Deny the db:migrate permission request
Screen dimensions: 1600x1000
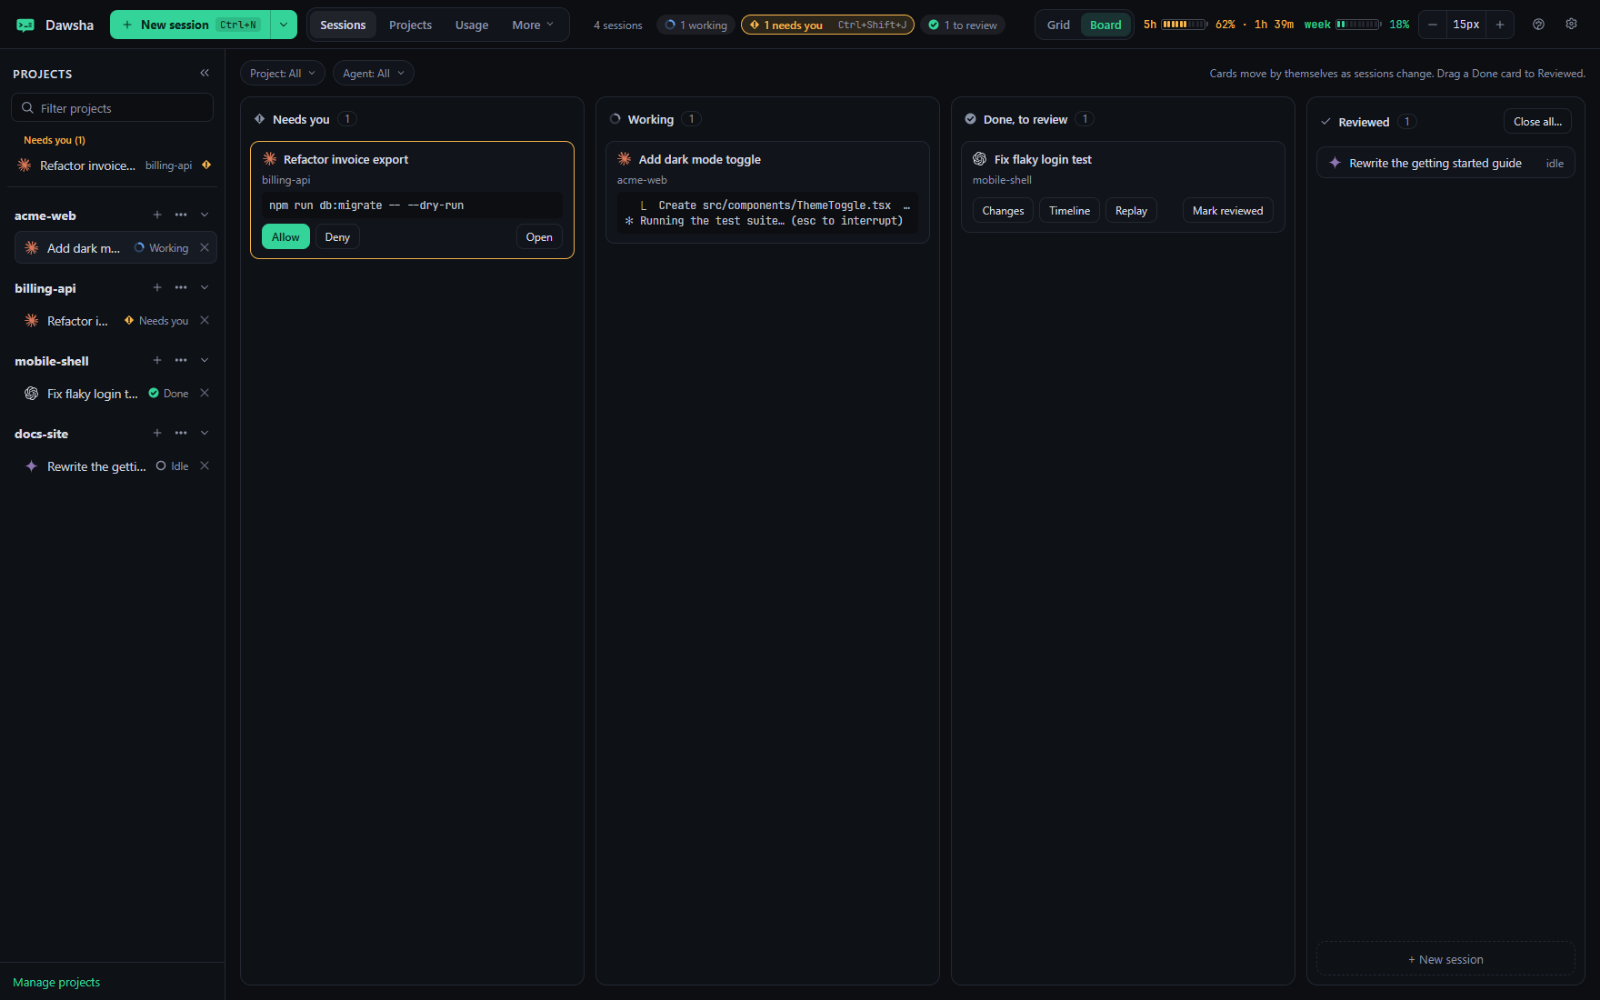click(x=337, y=237)
